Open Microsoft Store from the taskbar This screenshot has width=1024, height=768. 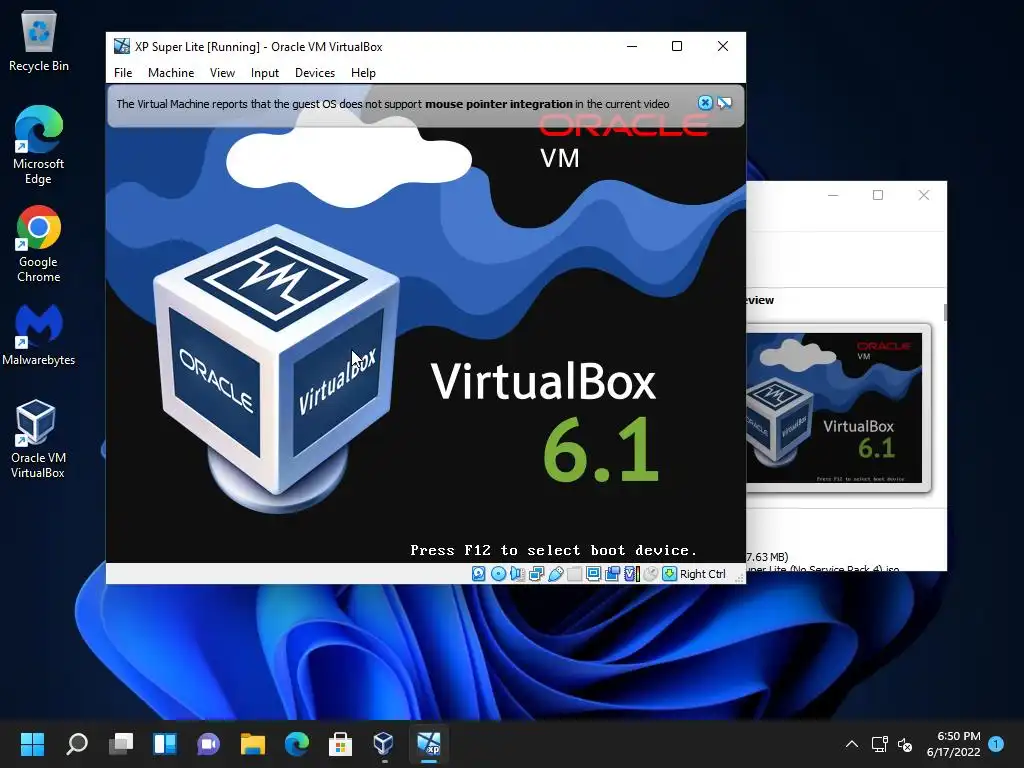[x=340, y=744]
